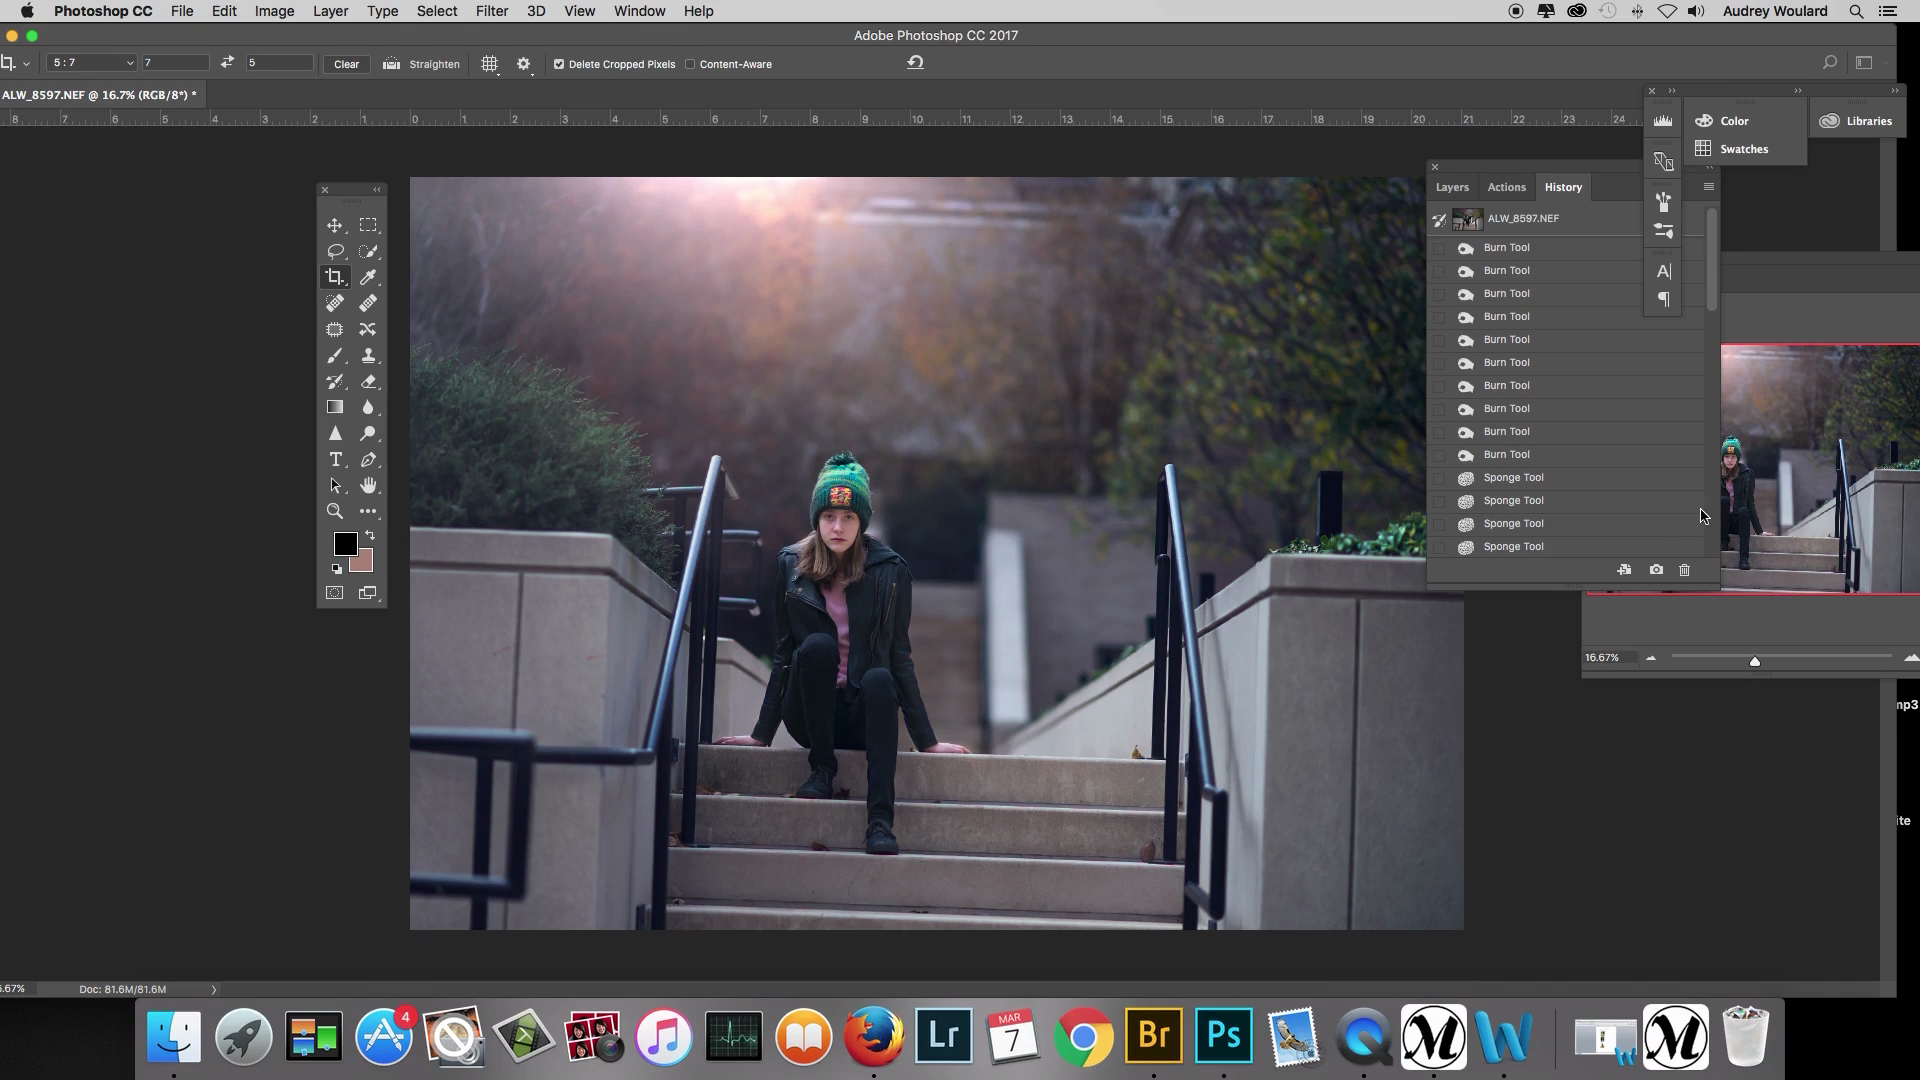Click swap width and height arrows
Viewport: 1920px width, 1080px height.
(x=227, y=62)
